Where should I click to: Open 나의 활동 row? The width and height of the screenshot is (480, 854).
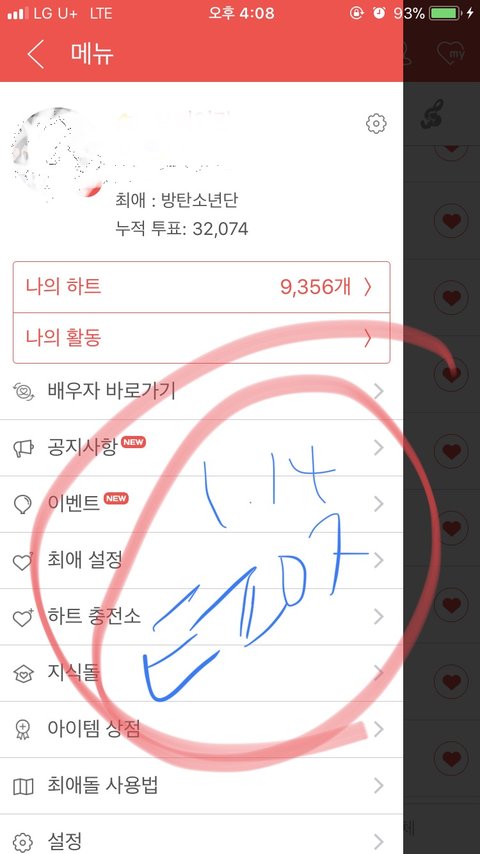pyautogui.click(x=202, y=338)
